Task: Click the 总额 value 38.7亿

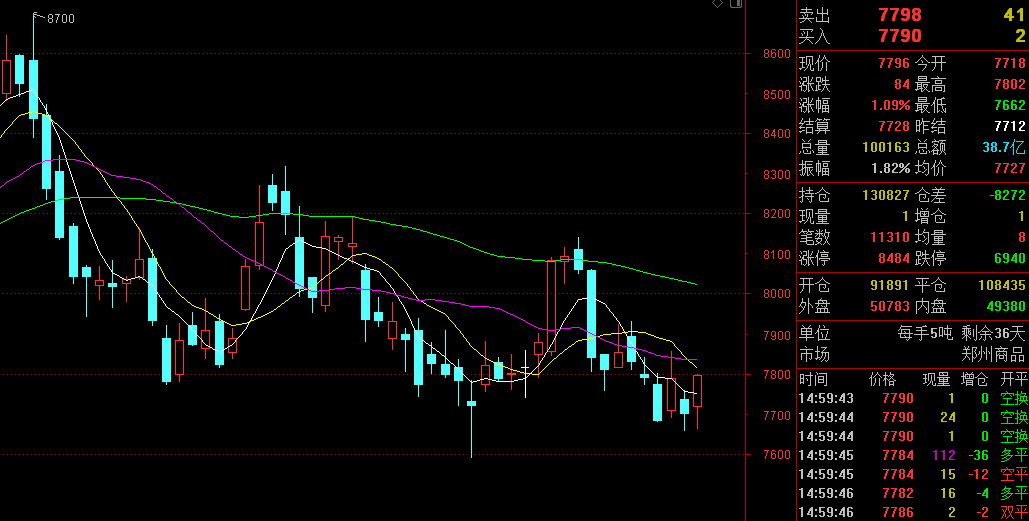Action: 1003,147
